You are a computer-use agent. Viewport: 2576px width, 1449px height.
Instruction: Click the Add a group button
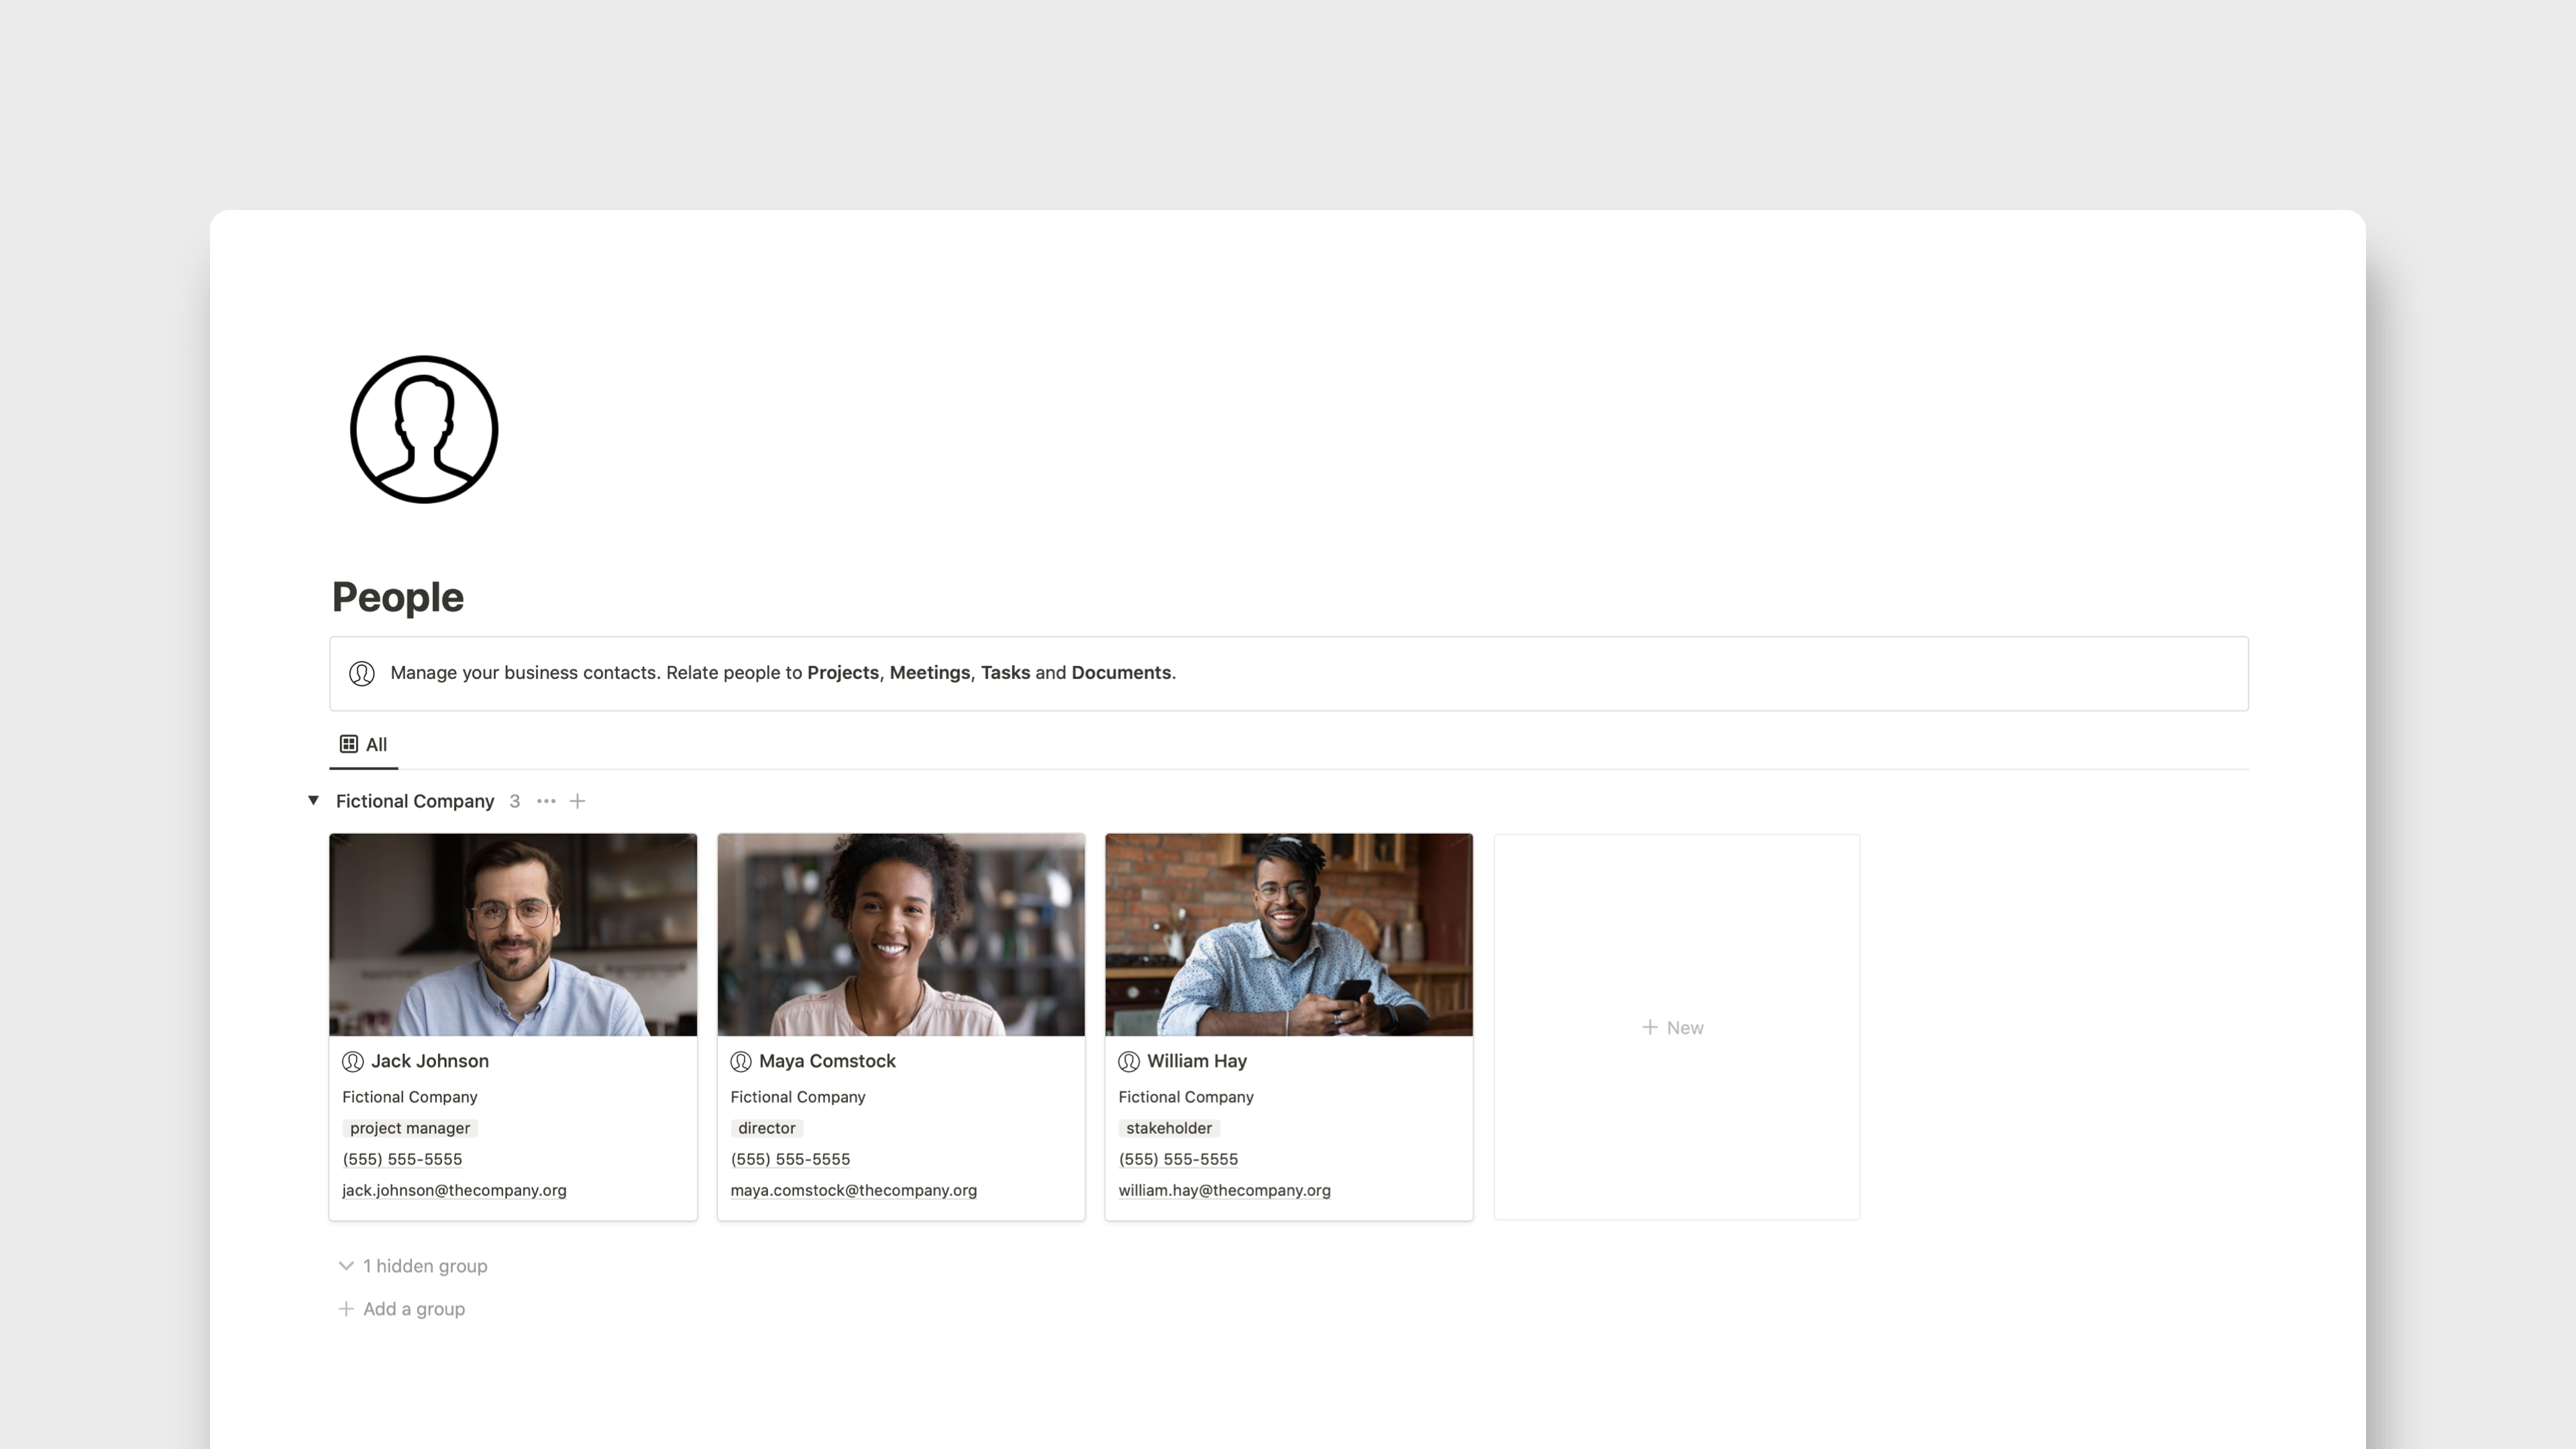402,1309
